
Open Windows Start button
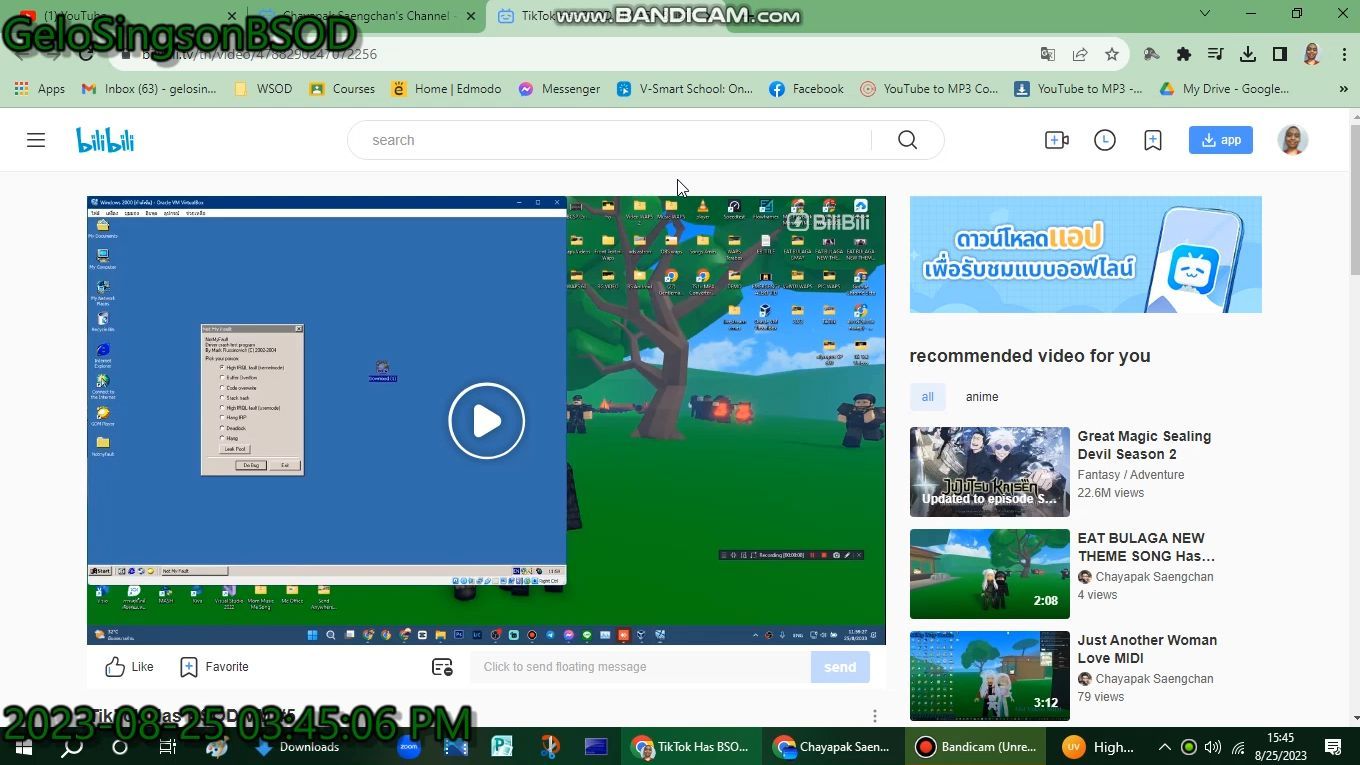tap(24, 747)
